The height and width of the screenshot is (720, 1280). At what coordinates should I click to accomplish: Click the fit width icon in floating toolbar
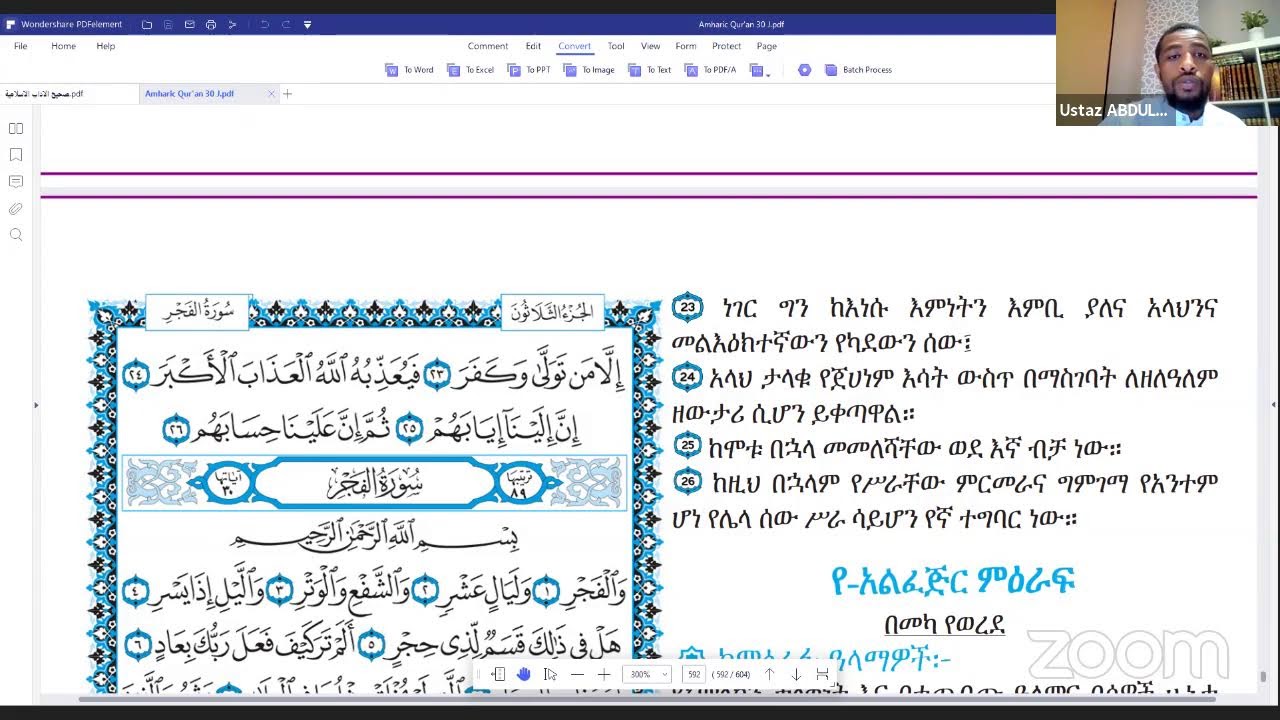pos(822,675)
